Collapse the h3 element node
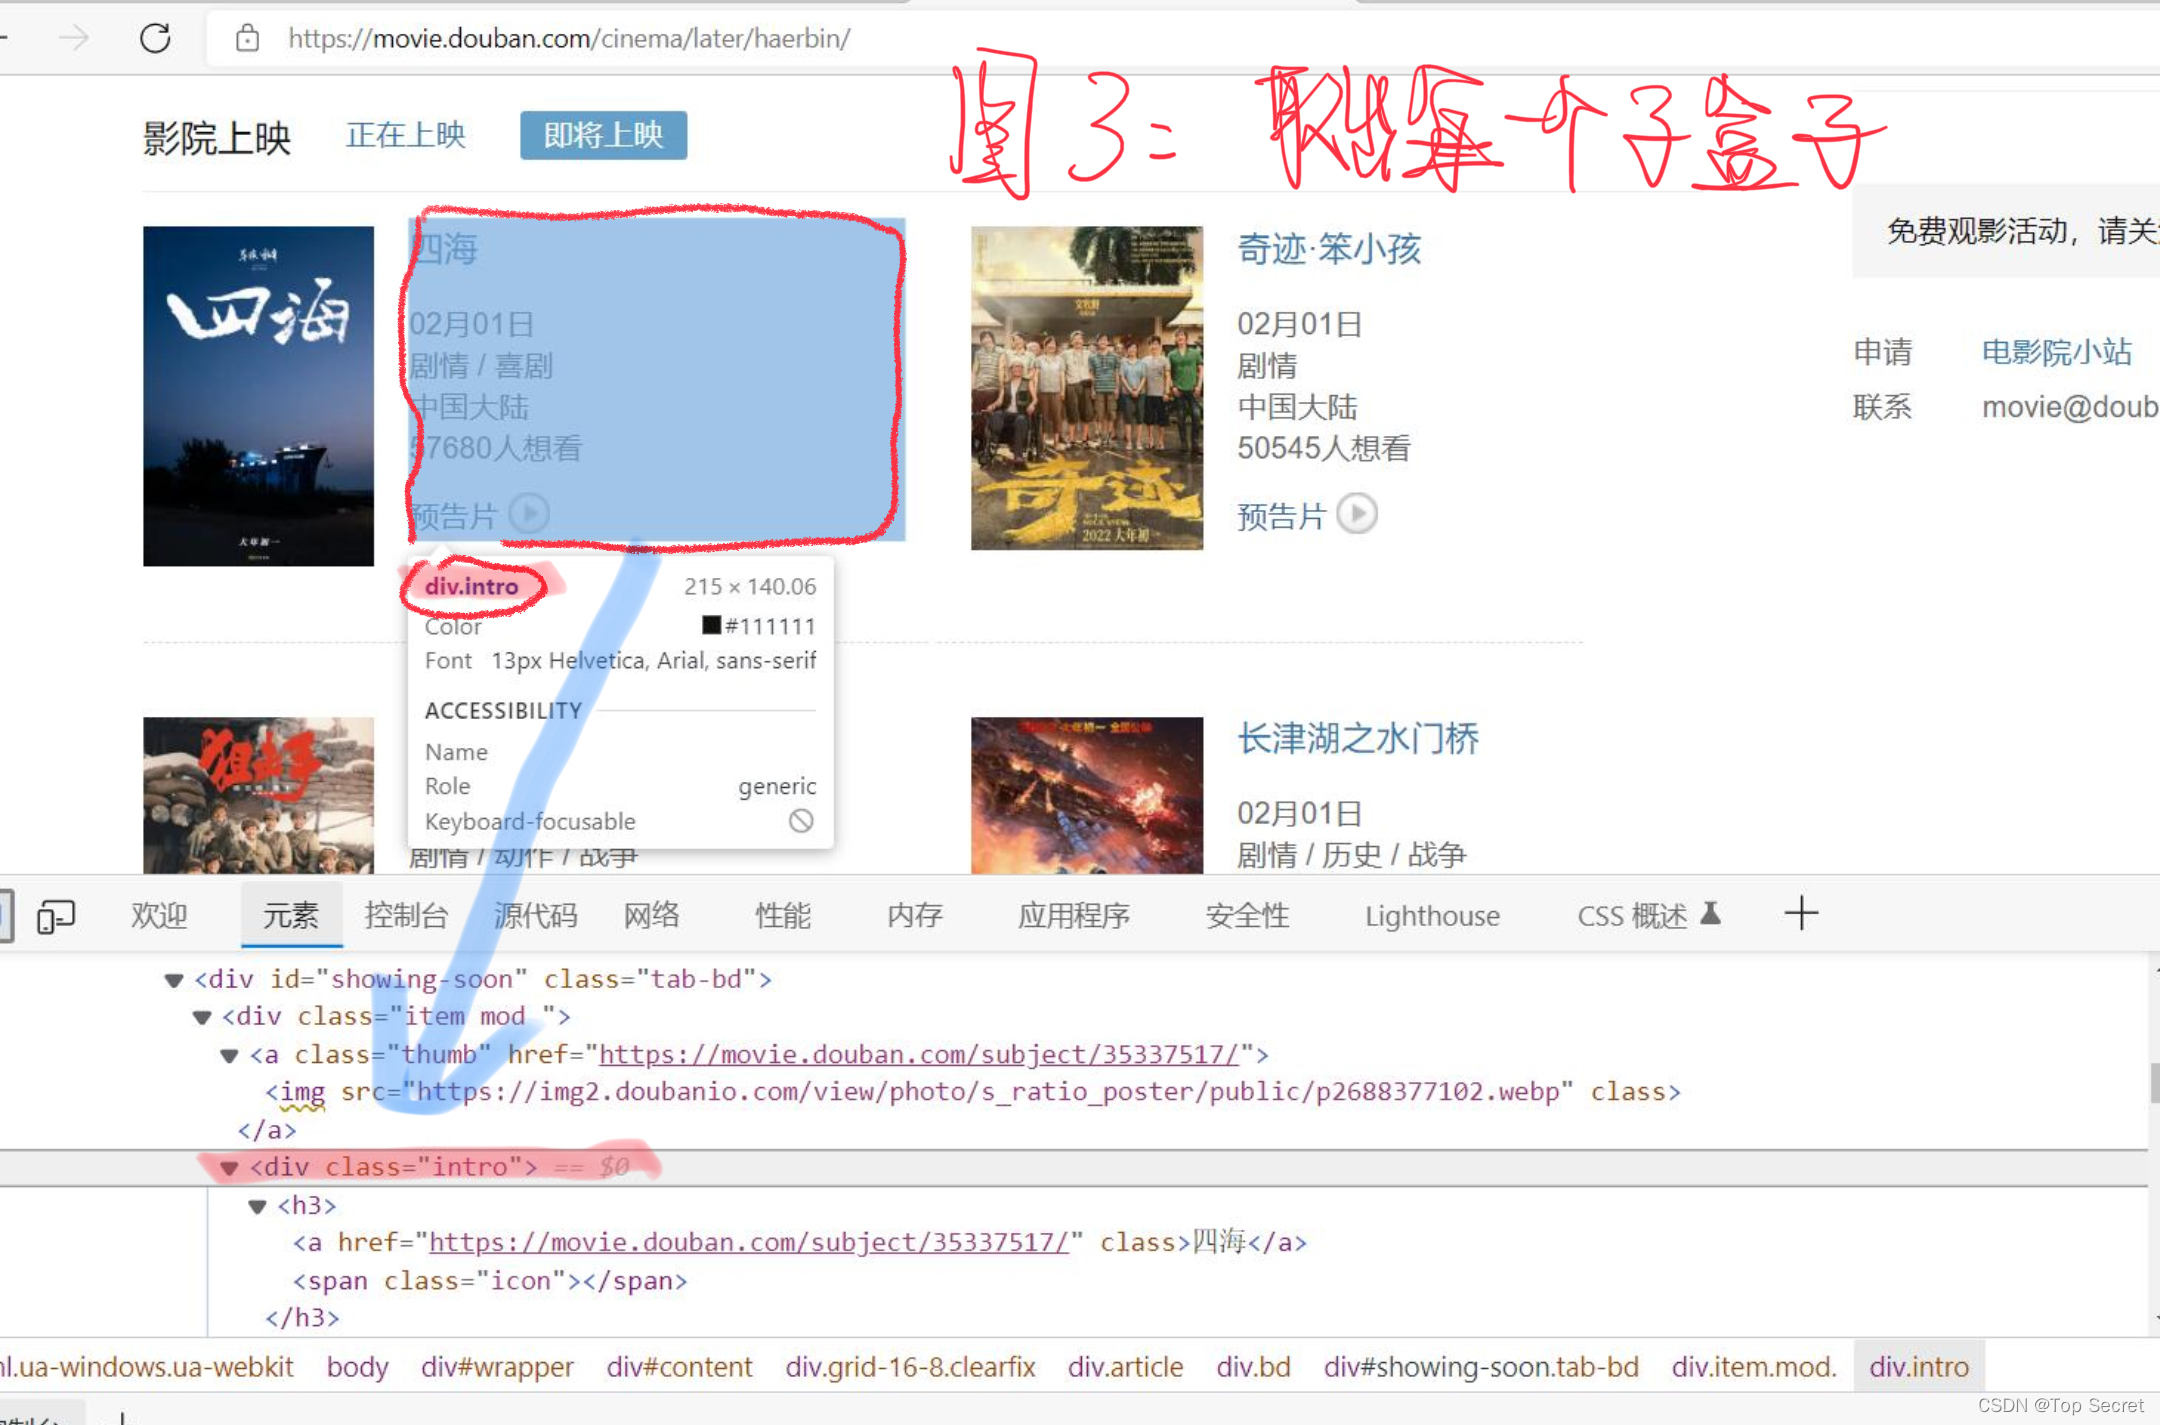2160x1425 pixels. click(258, 1206)
